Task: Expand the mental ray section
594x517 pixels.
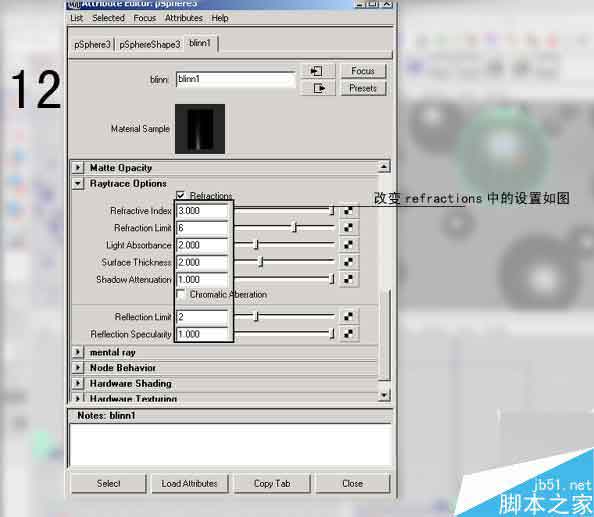Action: pyautogui.click(x=78, y=352)
